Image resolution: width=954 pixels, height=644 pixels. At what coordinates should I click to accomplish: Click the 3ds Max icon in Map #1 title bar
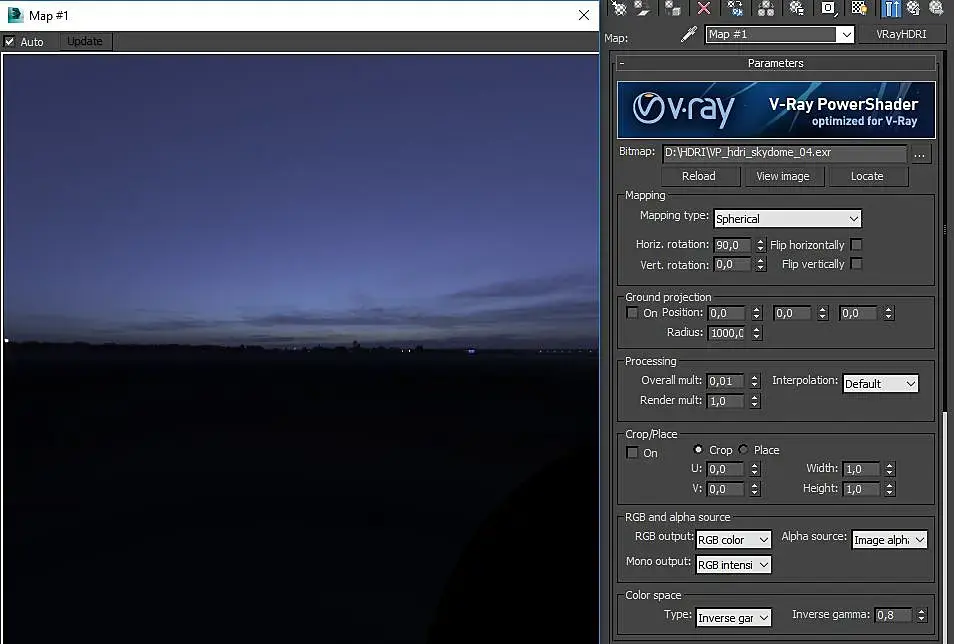click(x=15, y=15)
